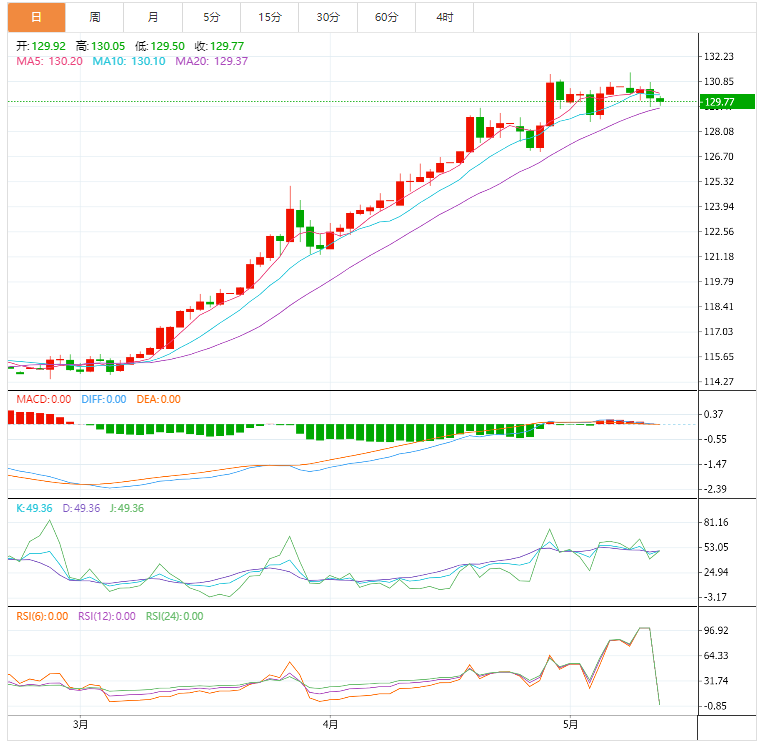This screenshot has height=746, width=764.
Task: Click the MACD: 0.00 indicator label
Action: (x=41, y=399)
